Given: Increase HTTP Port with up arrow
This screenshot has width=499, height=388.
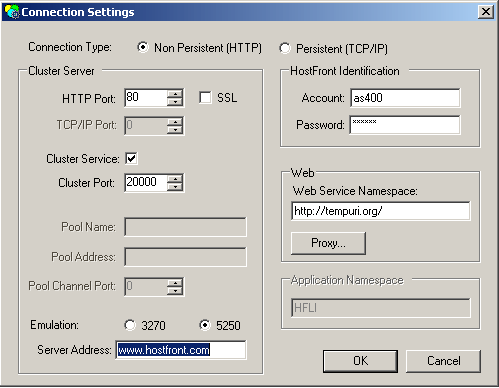Looking at the screenshot, I should [175, 94].
